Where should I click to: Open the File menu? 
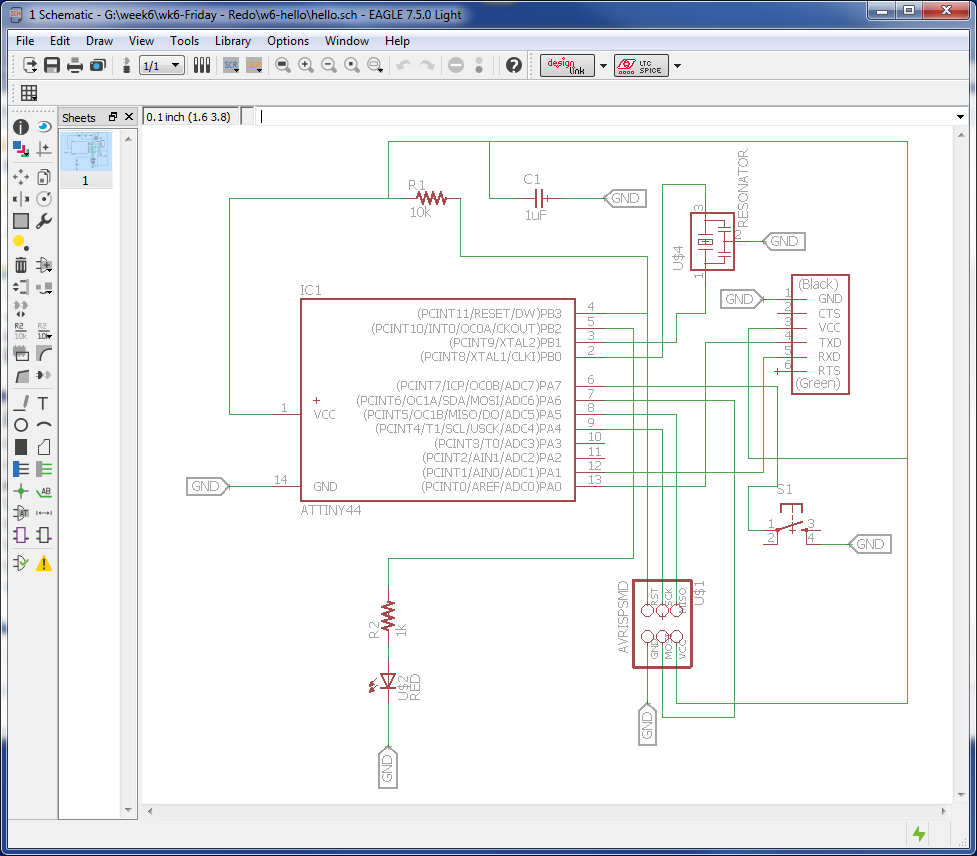click(x=25, y=40)
